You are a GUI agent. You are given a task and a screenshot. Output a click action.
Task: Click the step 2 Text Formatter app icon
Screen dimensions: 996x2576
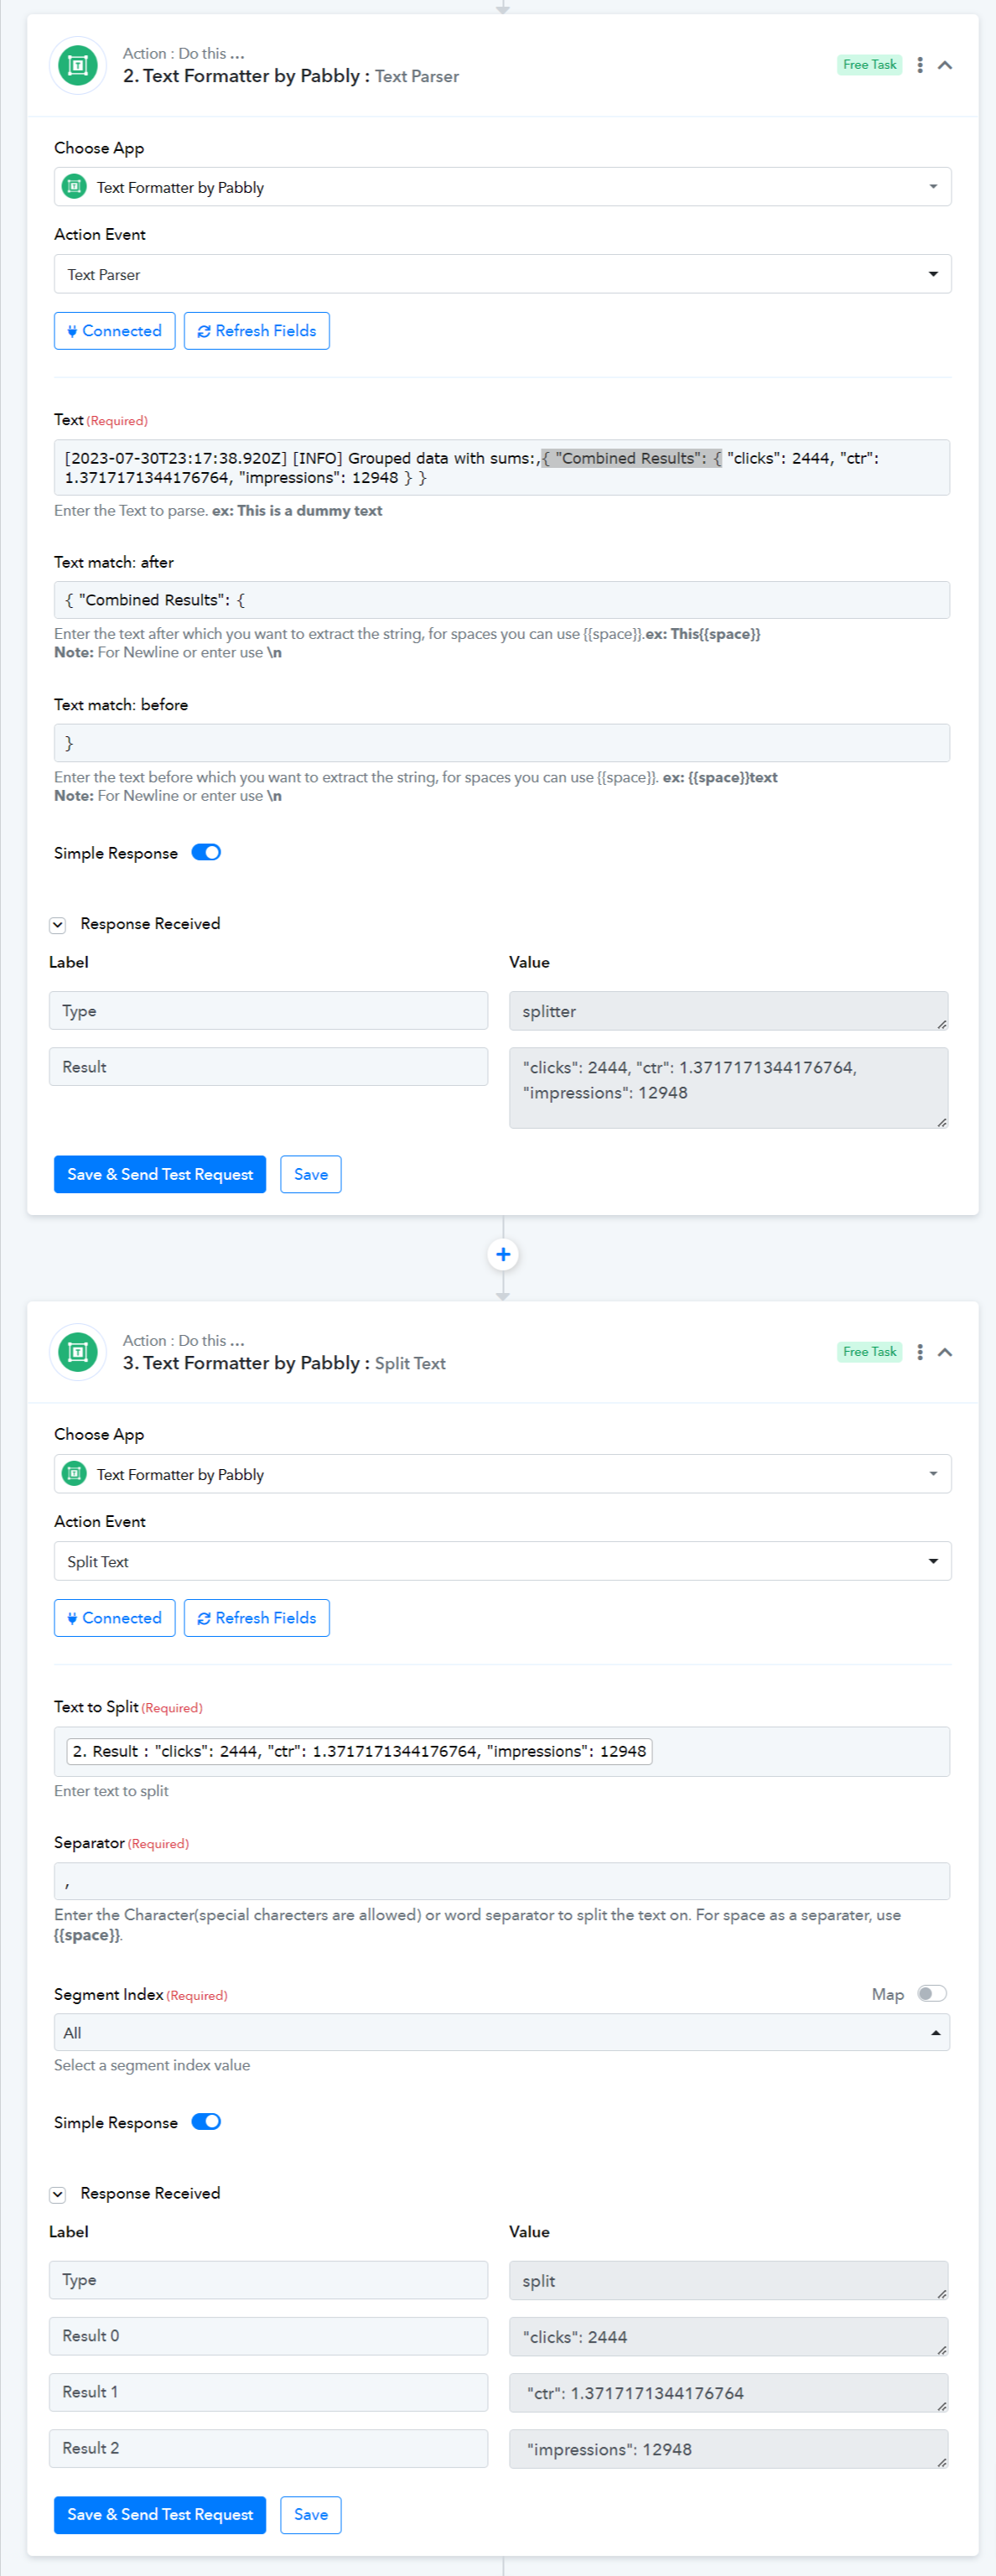pos(78,66)
